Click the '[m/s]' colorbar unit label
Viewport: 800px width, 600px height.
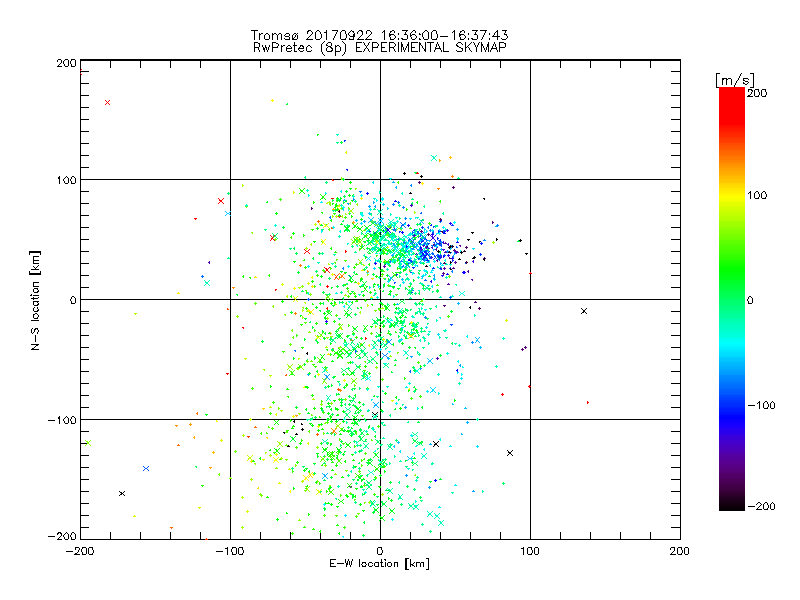[735, 80]
